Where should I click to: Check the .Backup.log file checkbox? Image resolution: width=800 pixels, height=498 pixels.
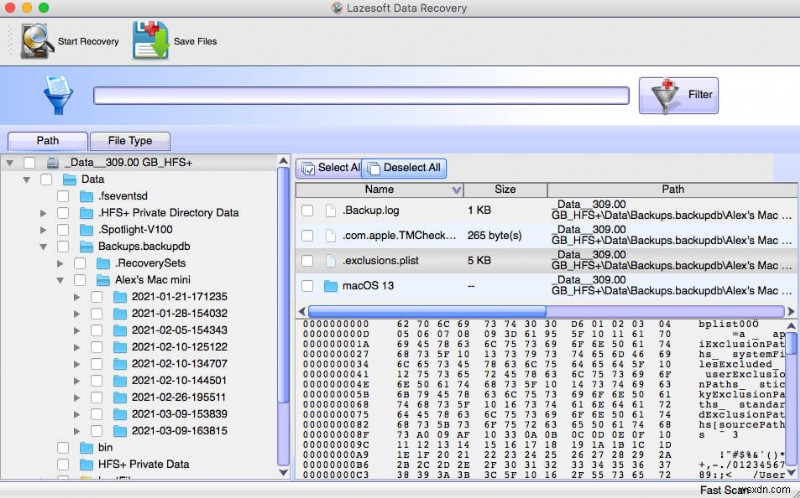[307, 210]
